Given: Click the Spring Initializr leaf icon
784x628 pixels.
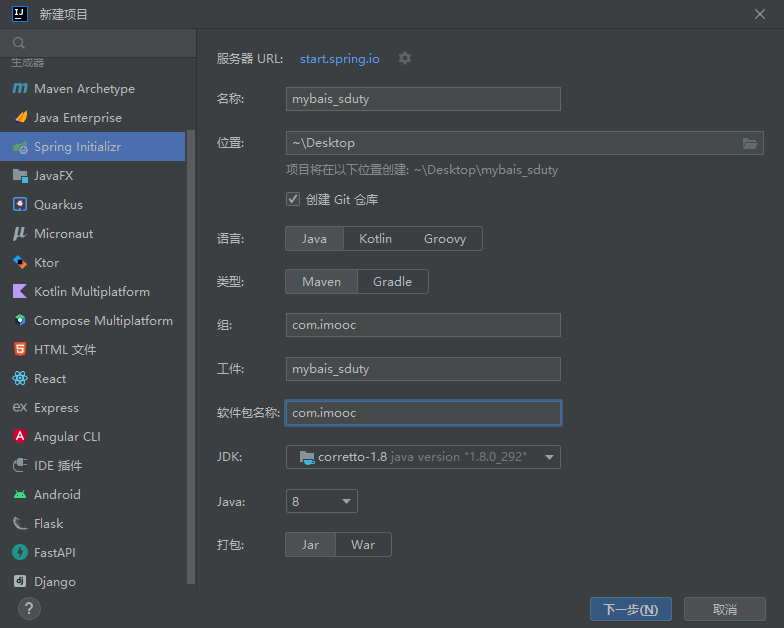Looking at the screenshot, I should coord(20,147).
